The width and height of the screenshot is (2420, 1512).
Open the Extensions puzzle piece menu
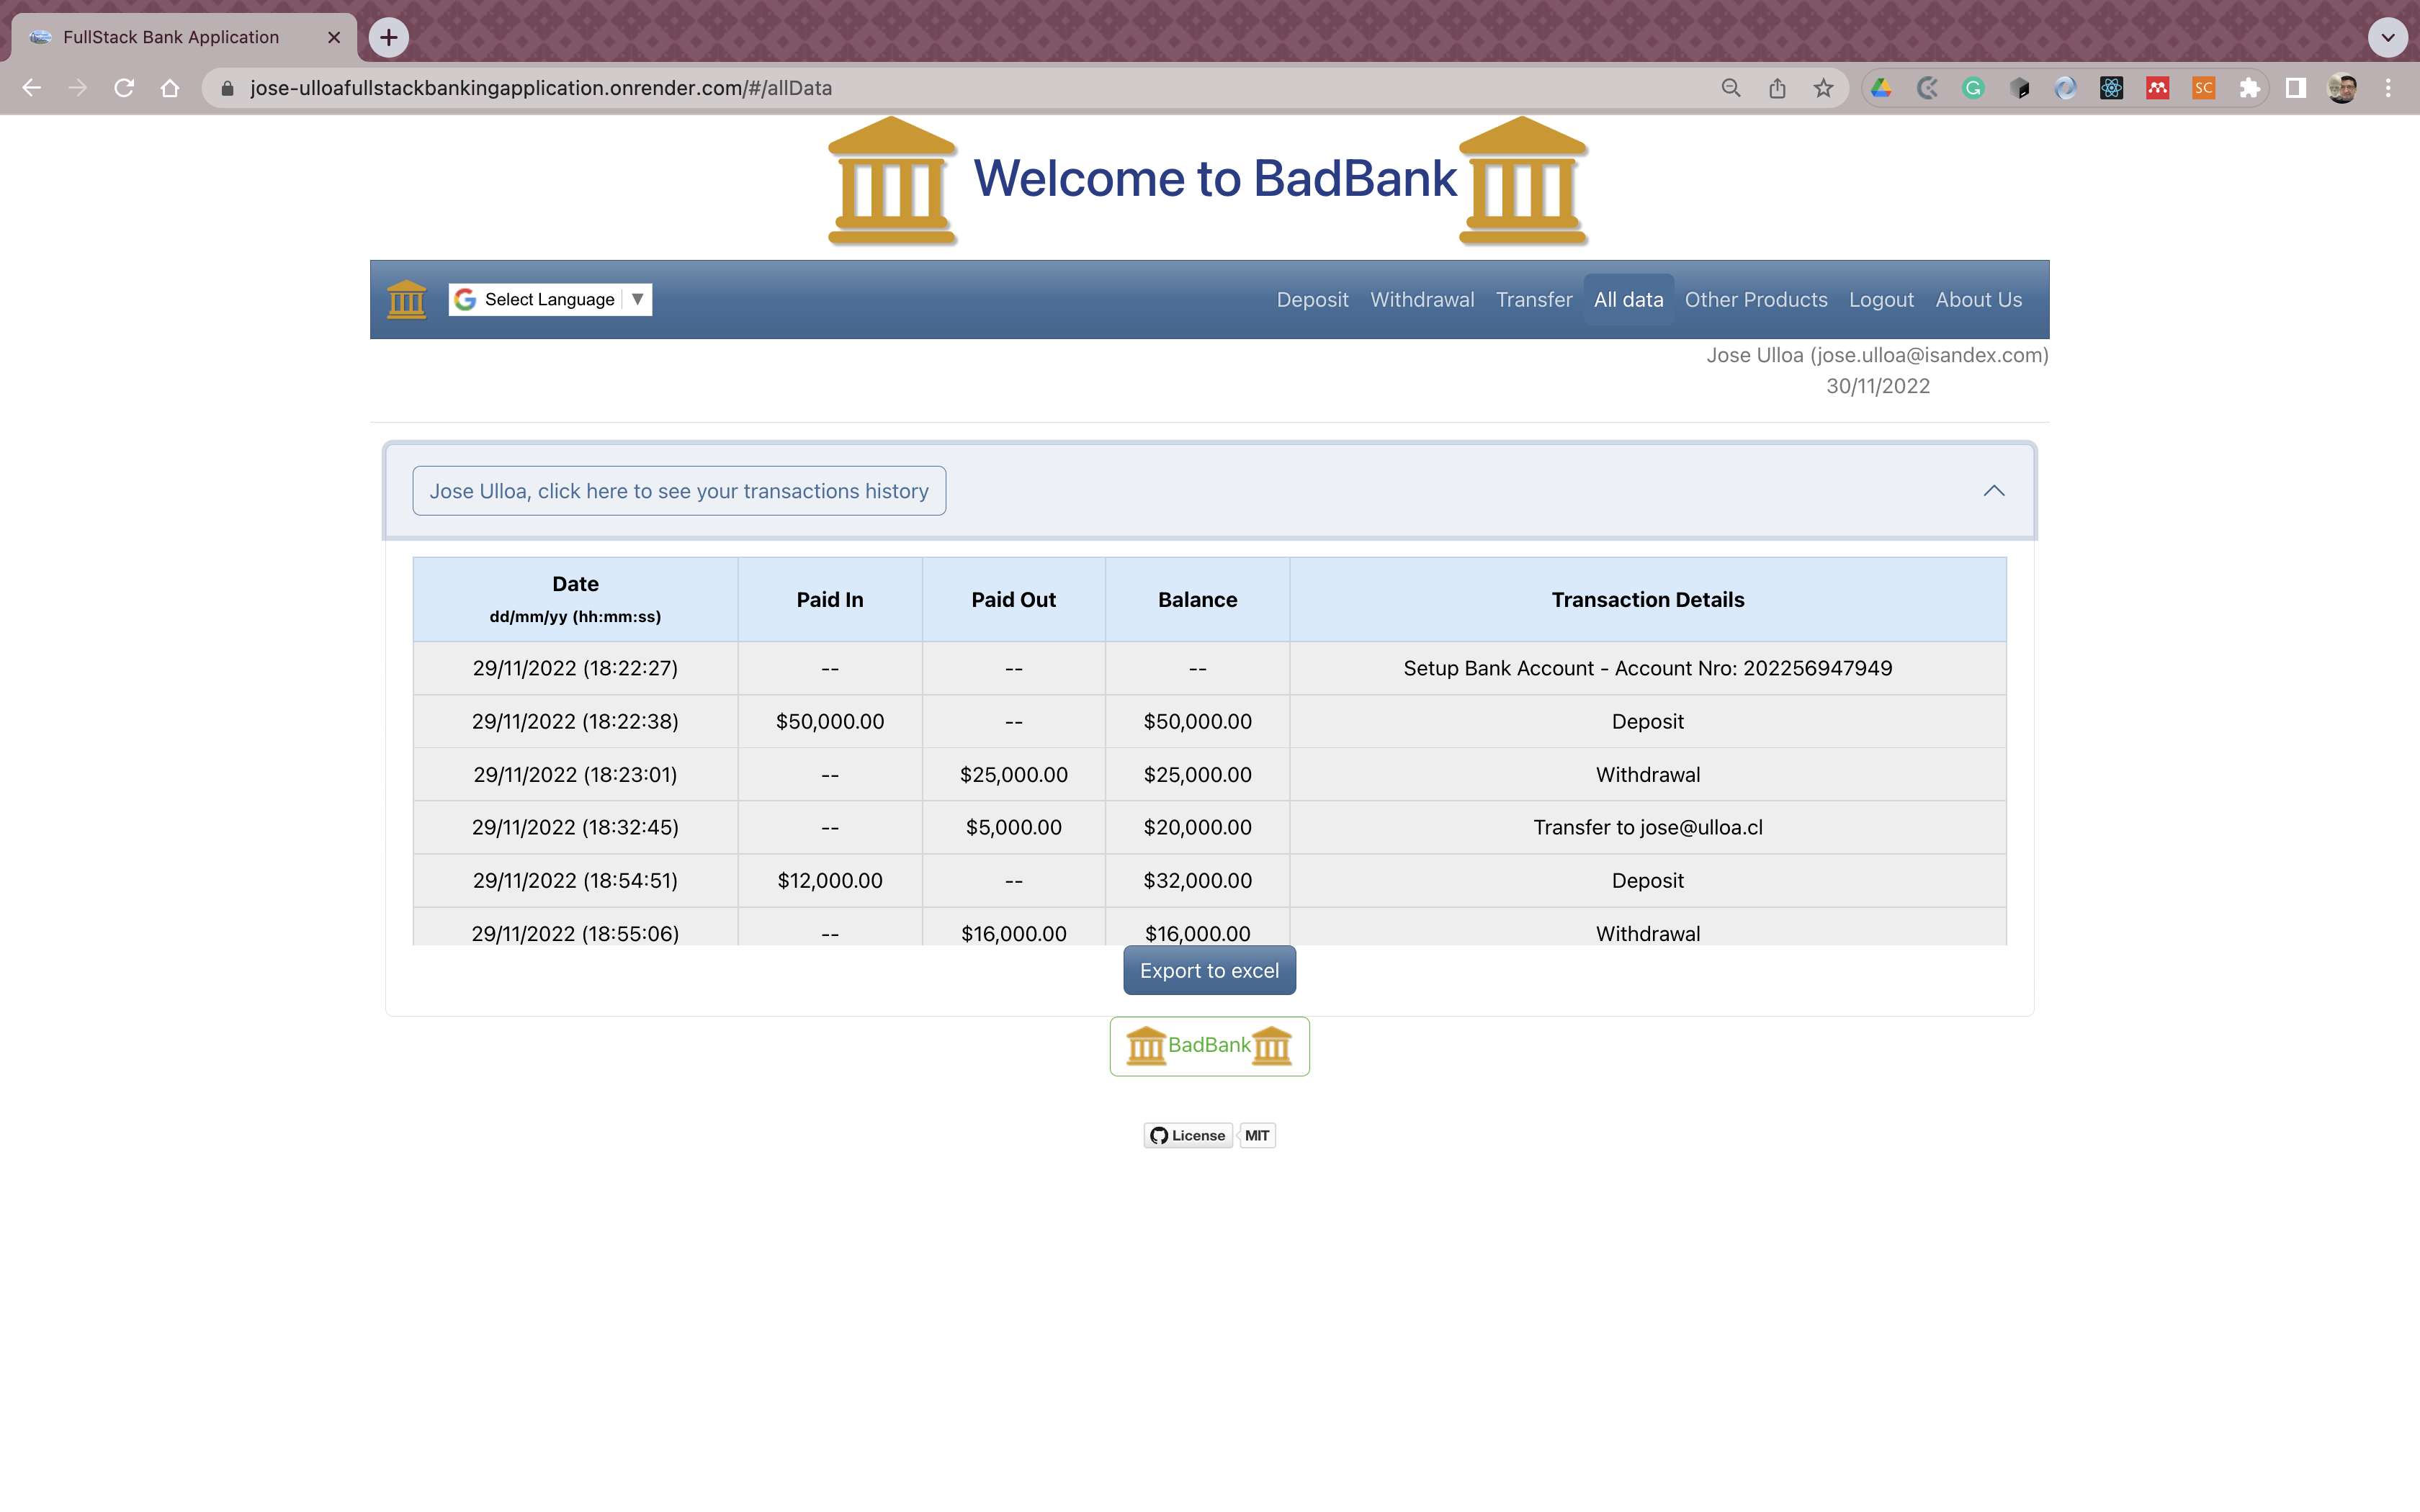2249,88
